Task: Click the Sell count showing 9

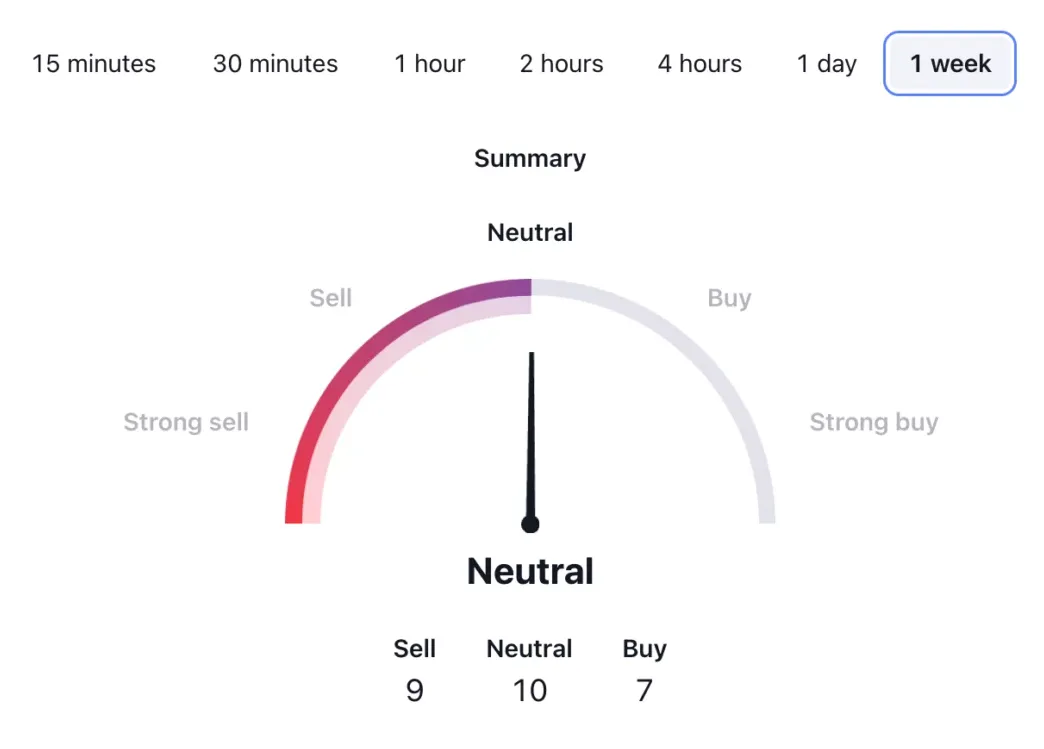Action: pos(414,690)
